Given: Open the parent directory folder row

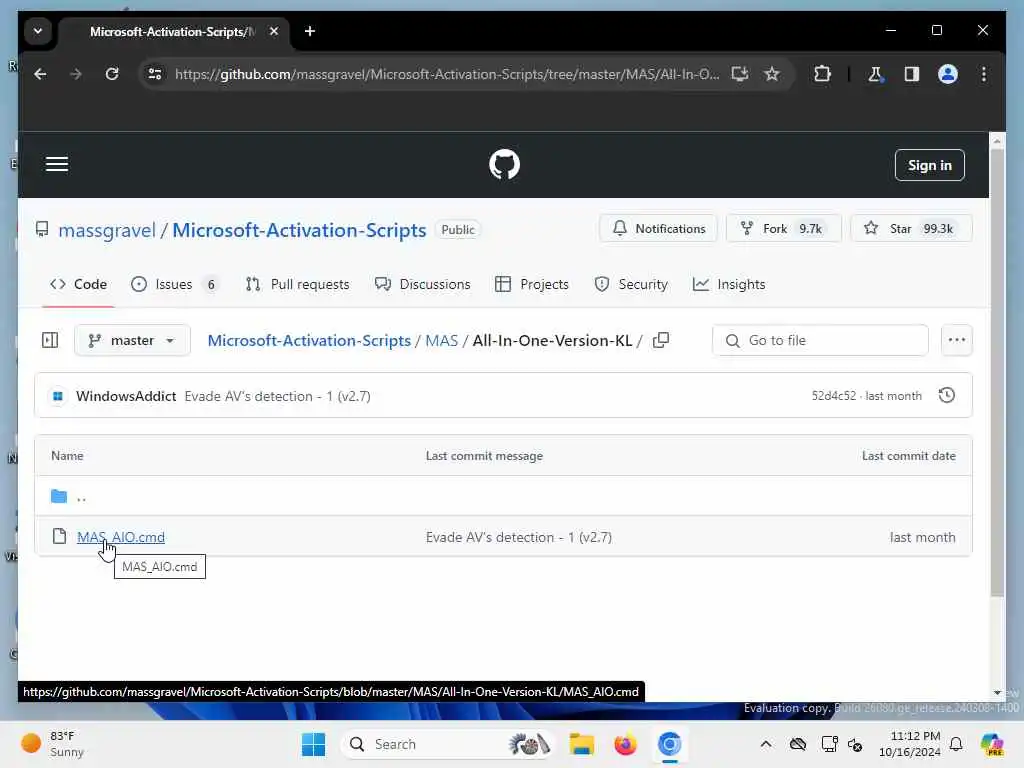Looking at the screenshot, I should 504,496.
